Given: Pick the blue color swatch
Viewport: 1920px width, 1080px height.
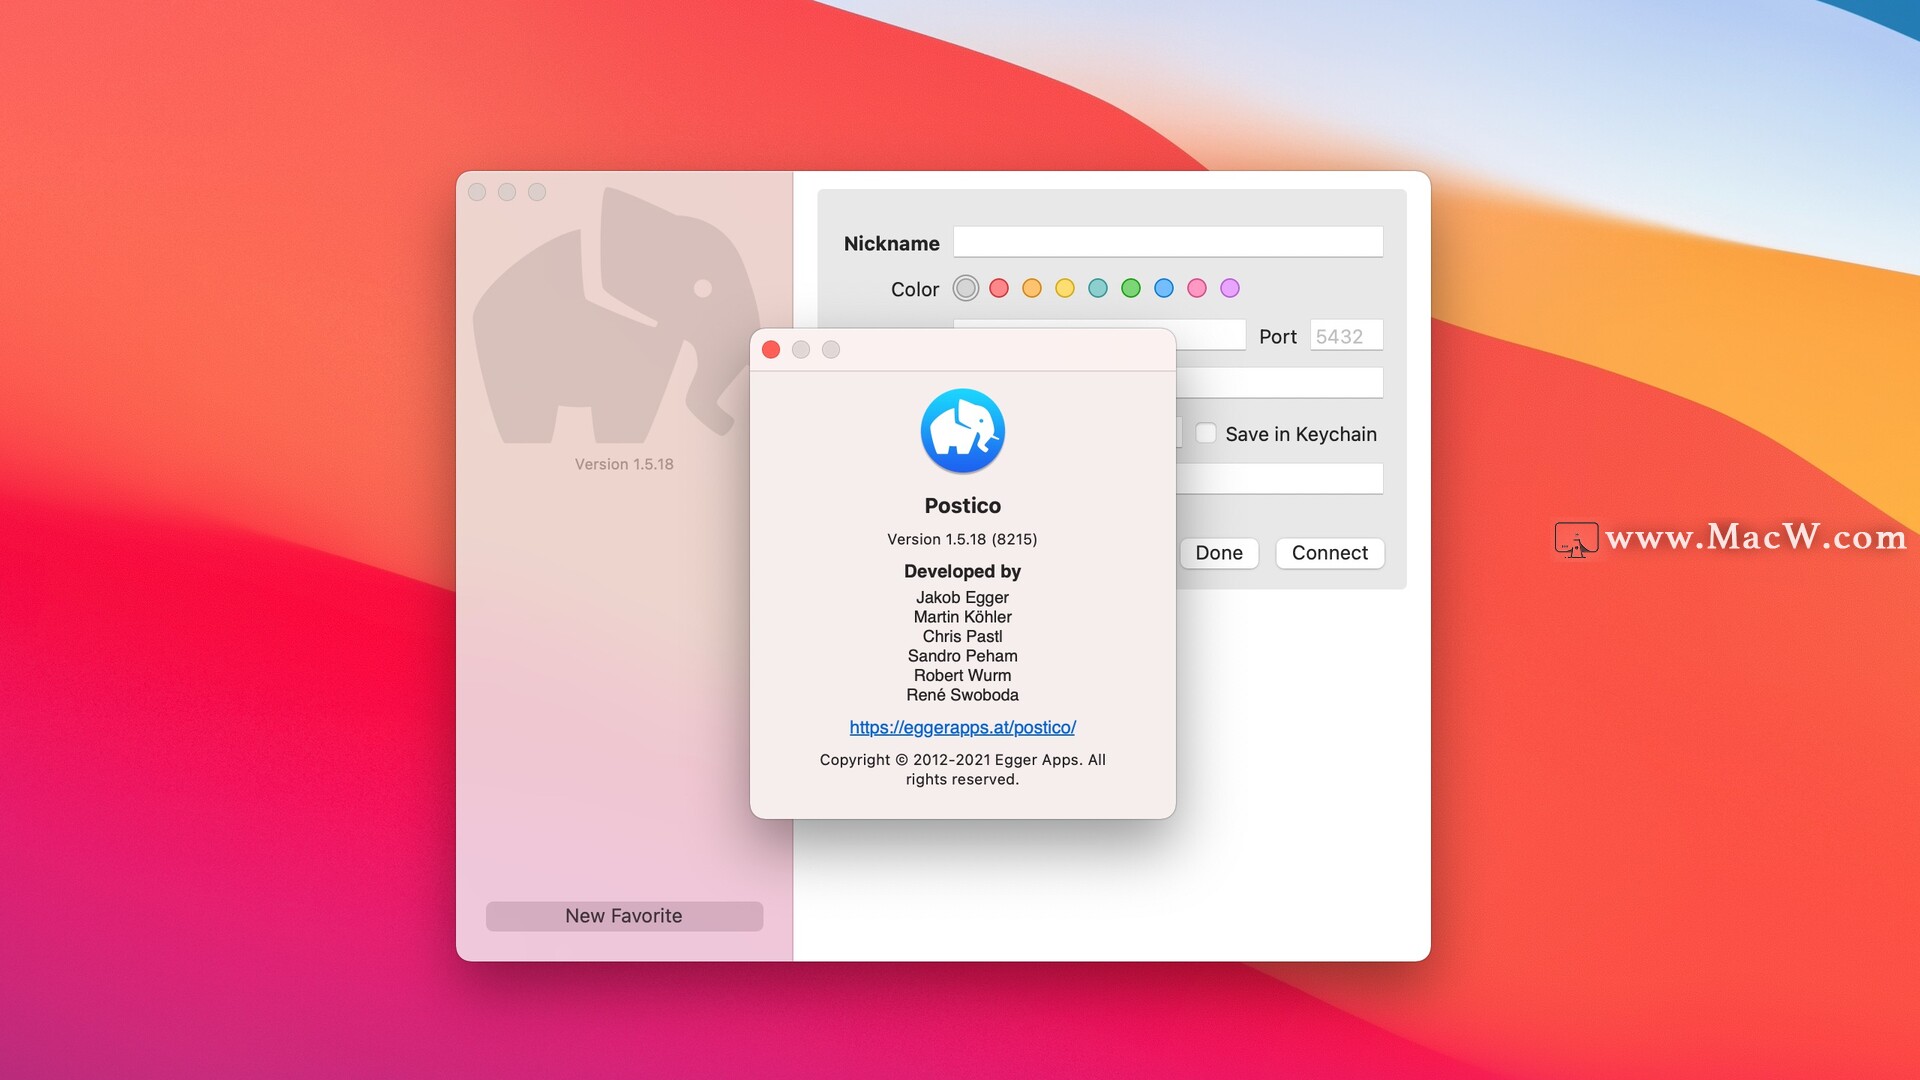Looking at the screenshot, I should coord(1164,289).
